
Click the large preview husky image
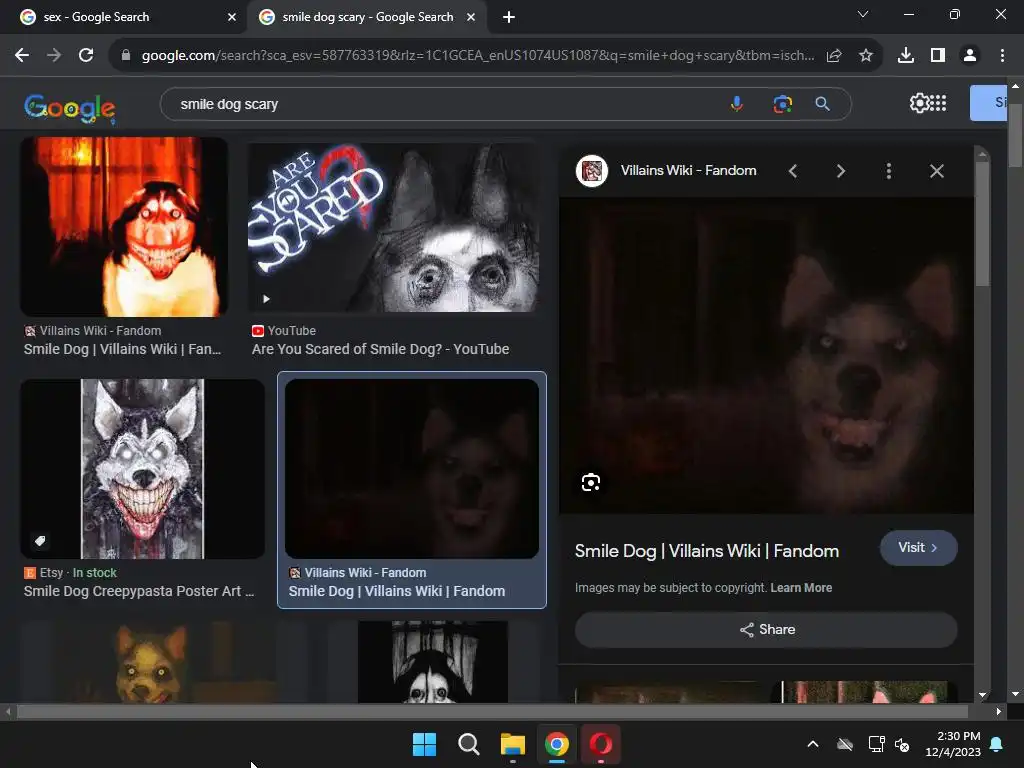click(766, 355)
